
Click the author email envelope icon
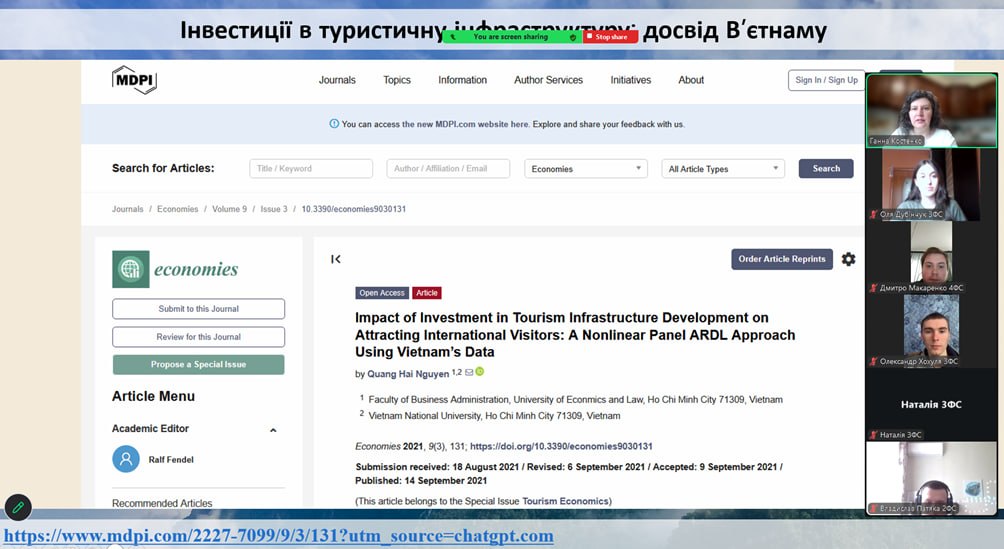(469, 373)
